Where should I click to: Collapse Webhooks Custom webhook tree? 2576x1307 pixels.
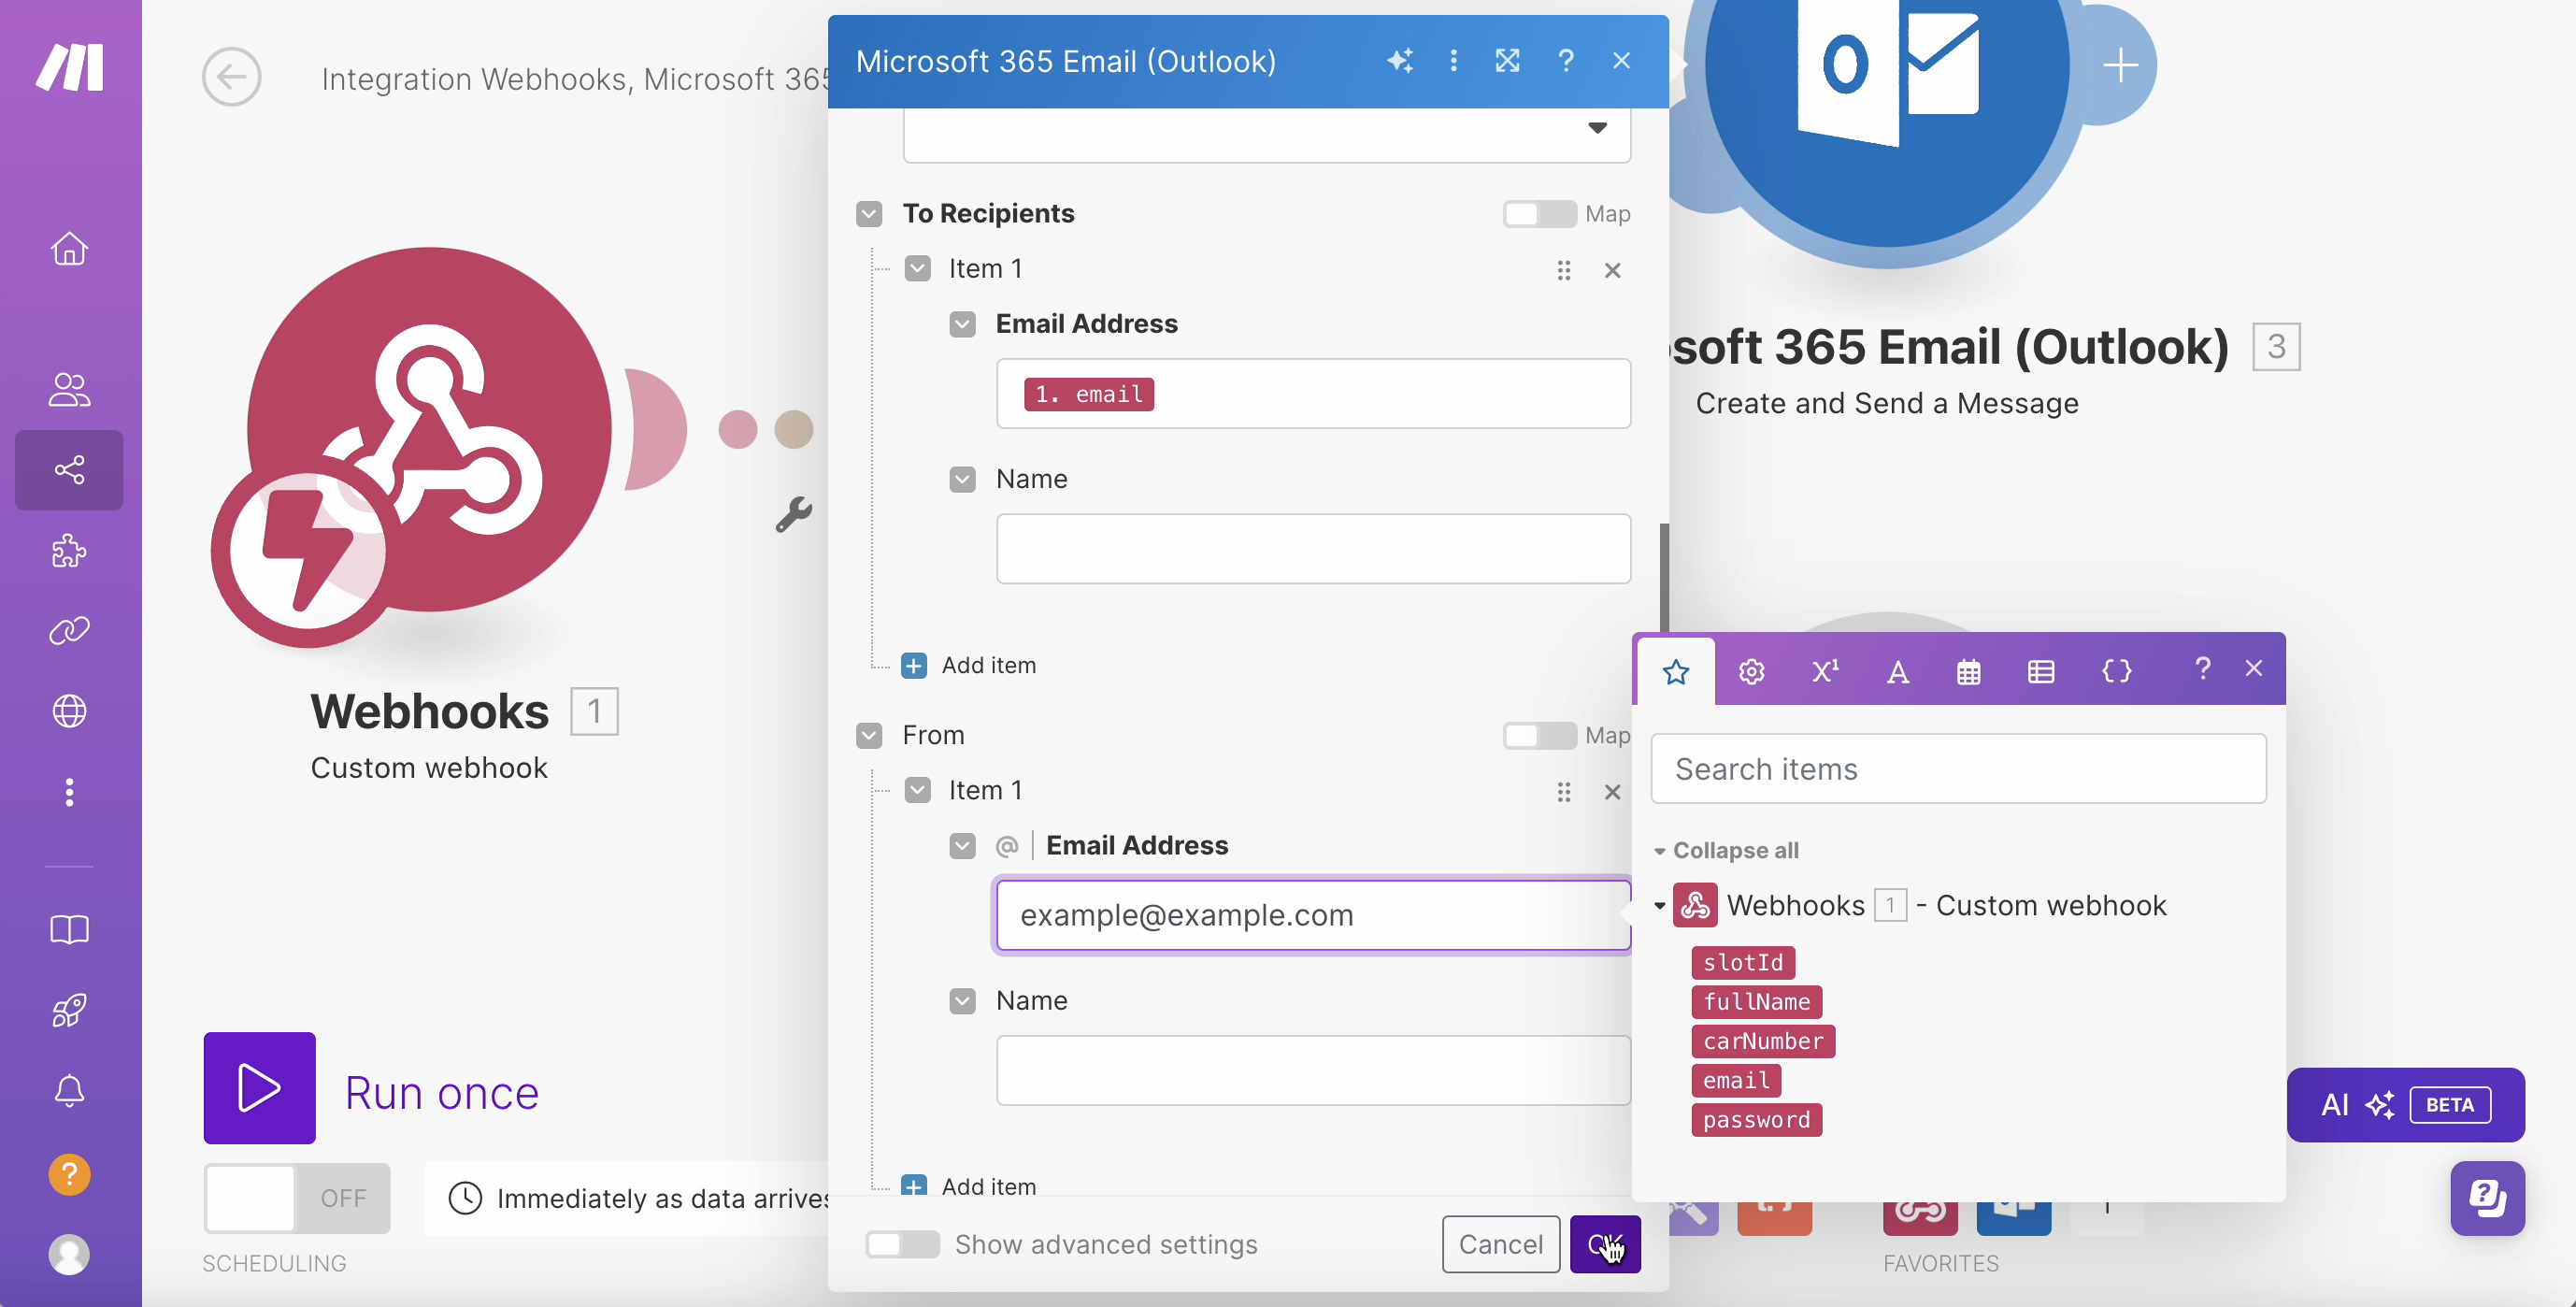tap(1659, 906)
